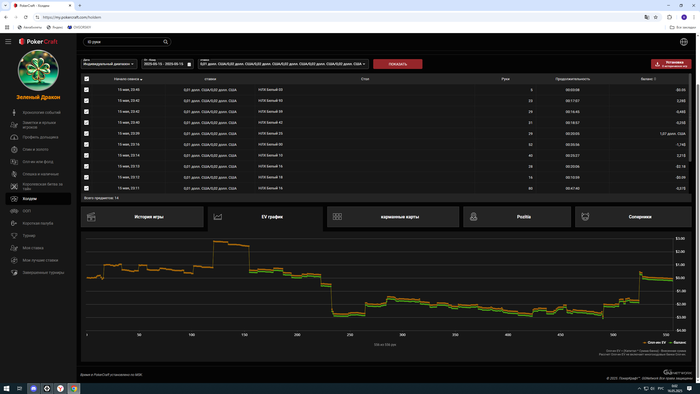Open the Индивидуальный диапазон date dropdown
This screenshot has height=394, width=700.
pyautogui.click(x=109, y=64)
